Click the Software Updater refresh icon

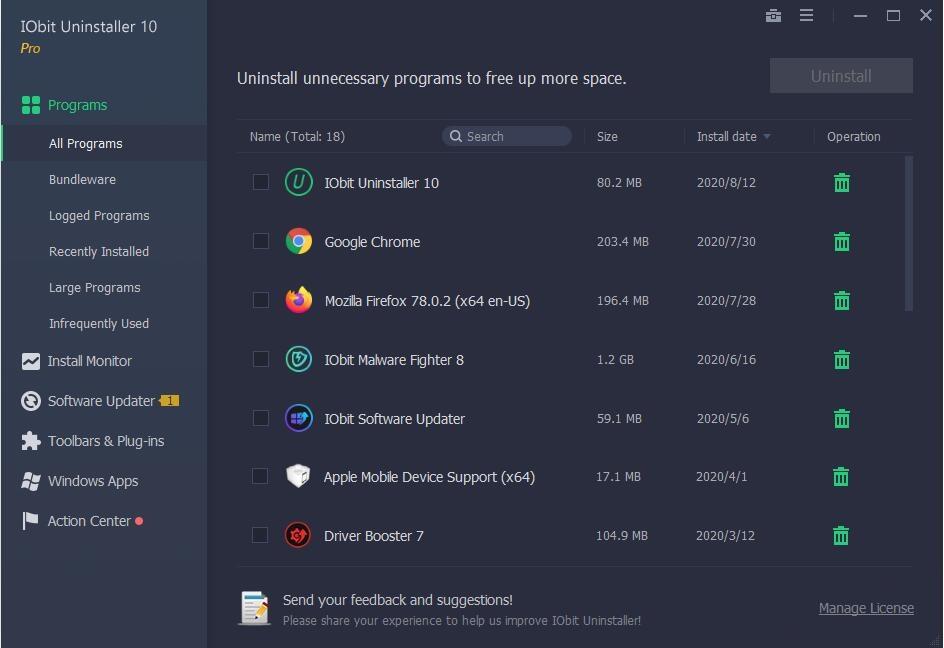(31, 401)
